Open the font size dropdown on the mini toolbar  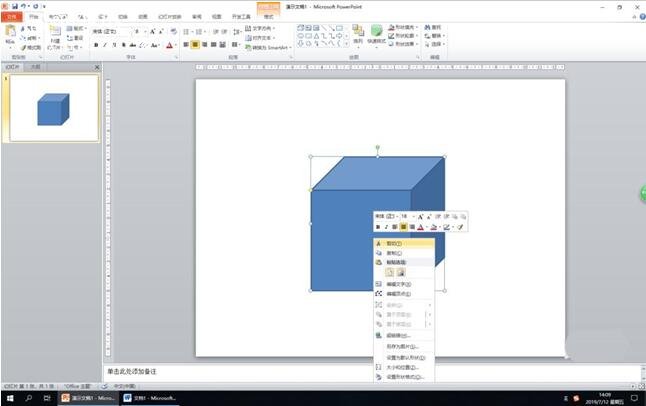pos(414,217)
